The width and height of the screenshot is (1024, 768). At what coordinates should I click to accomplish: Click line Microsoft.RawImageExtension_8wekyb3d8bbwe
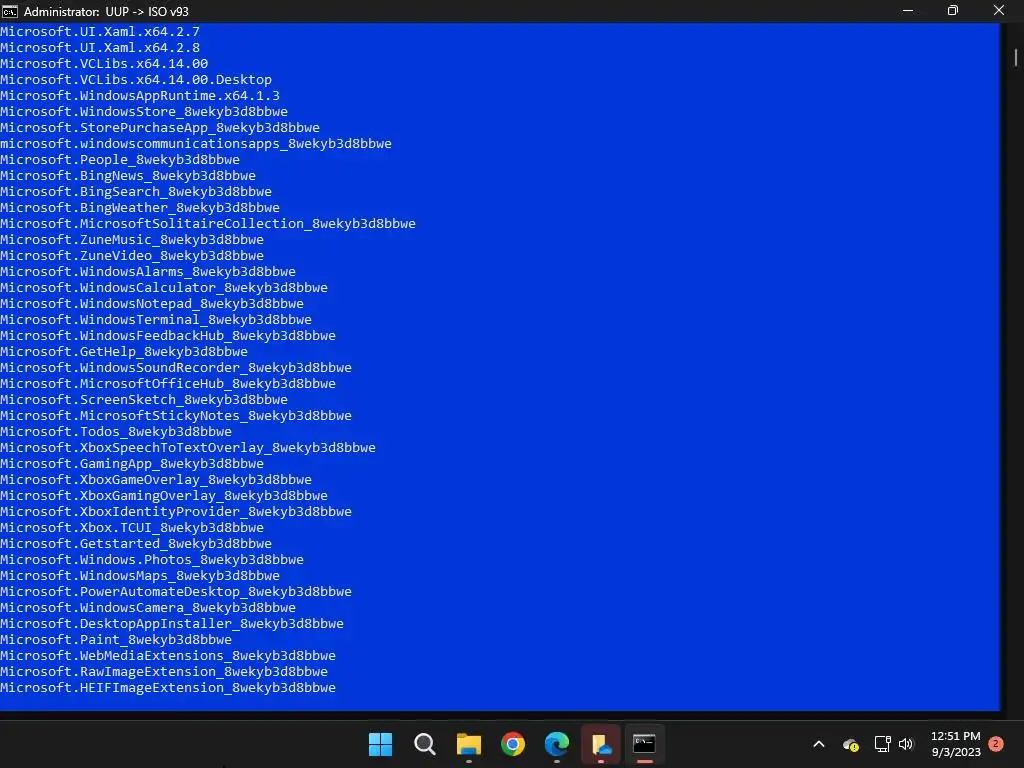pyautogui.click(x=164, y=671)
